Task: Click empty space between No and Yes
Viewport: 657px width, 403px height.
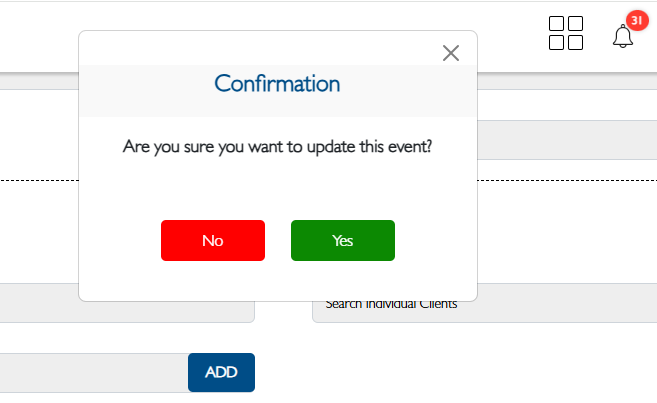Action: [278, 240]
